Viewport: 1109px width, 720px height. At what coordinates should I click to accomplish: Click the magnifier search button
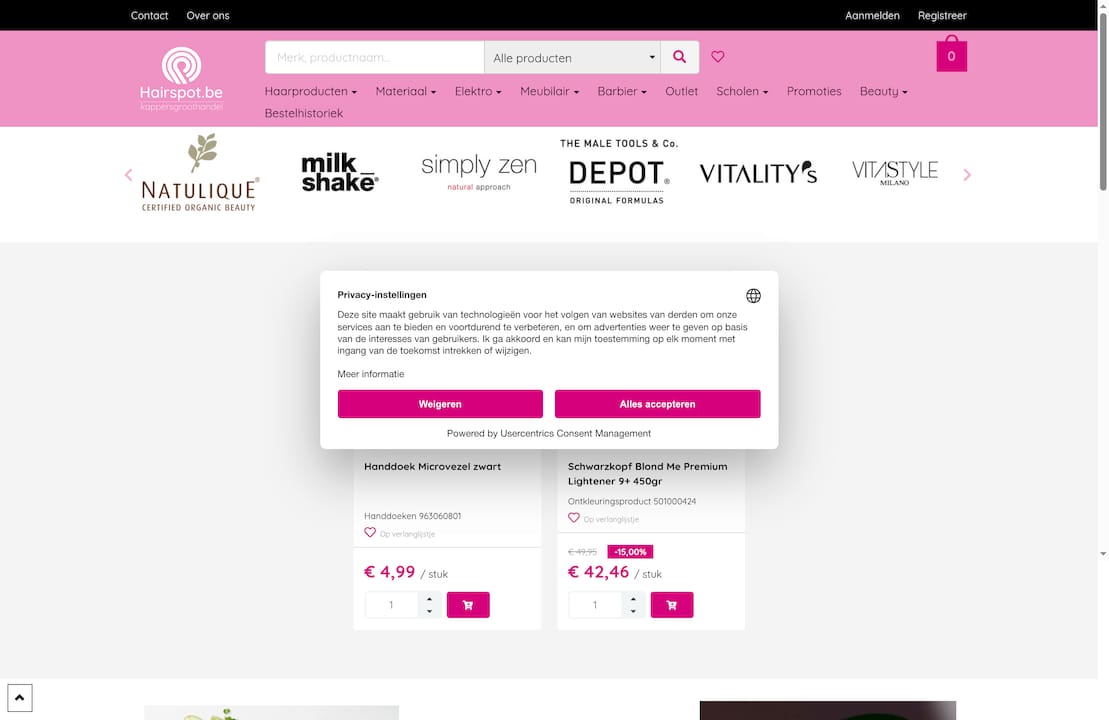click(x=679, y=57)
